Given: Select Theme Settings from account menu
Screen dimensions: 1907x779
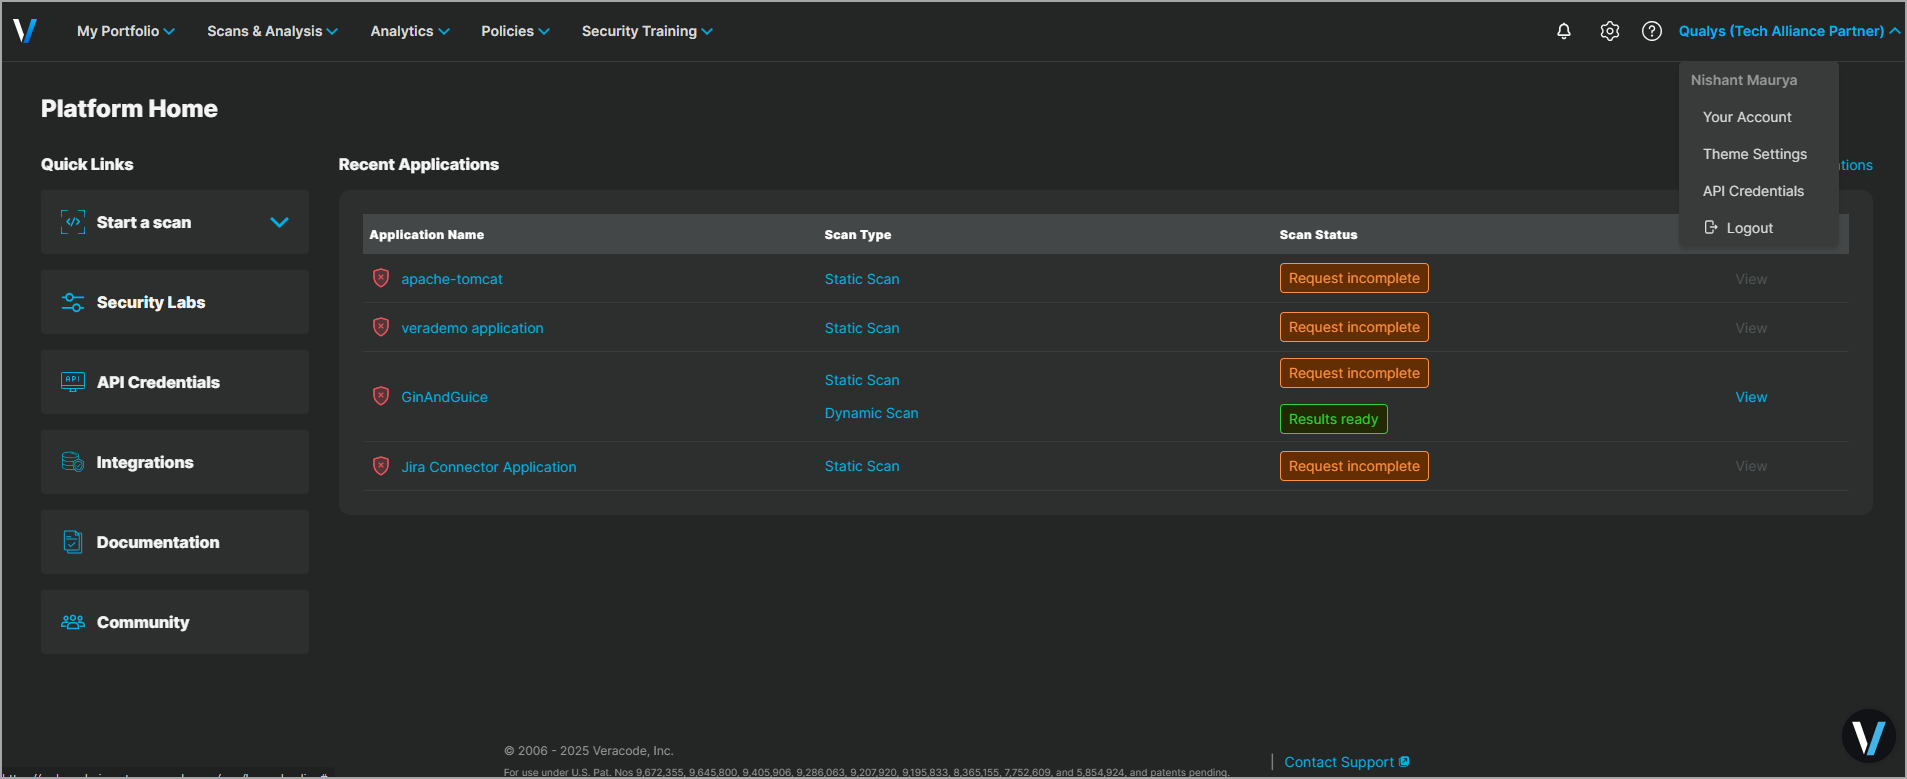Looking at the screenshot, I should [x=1754, y=154].
